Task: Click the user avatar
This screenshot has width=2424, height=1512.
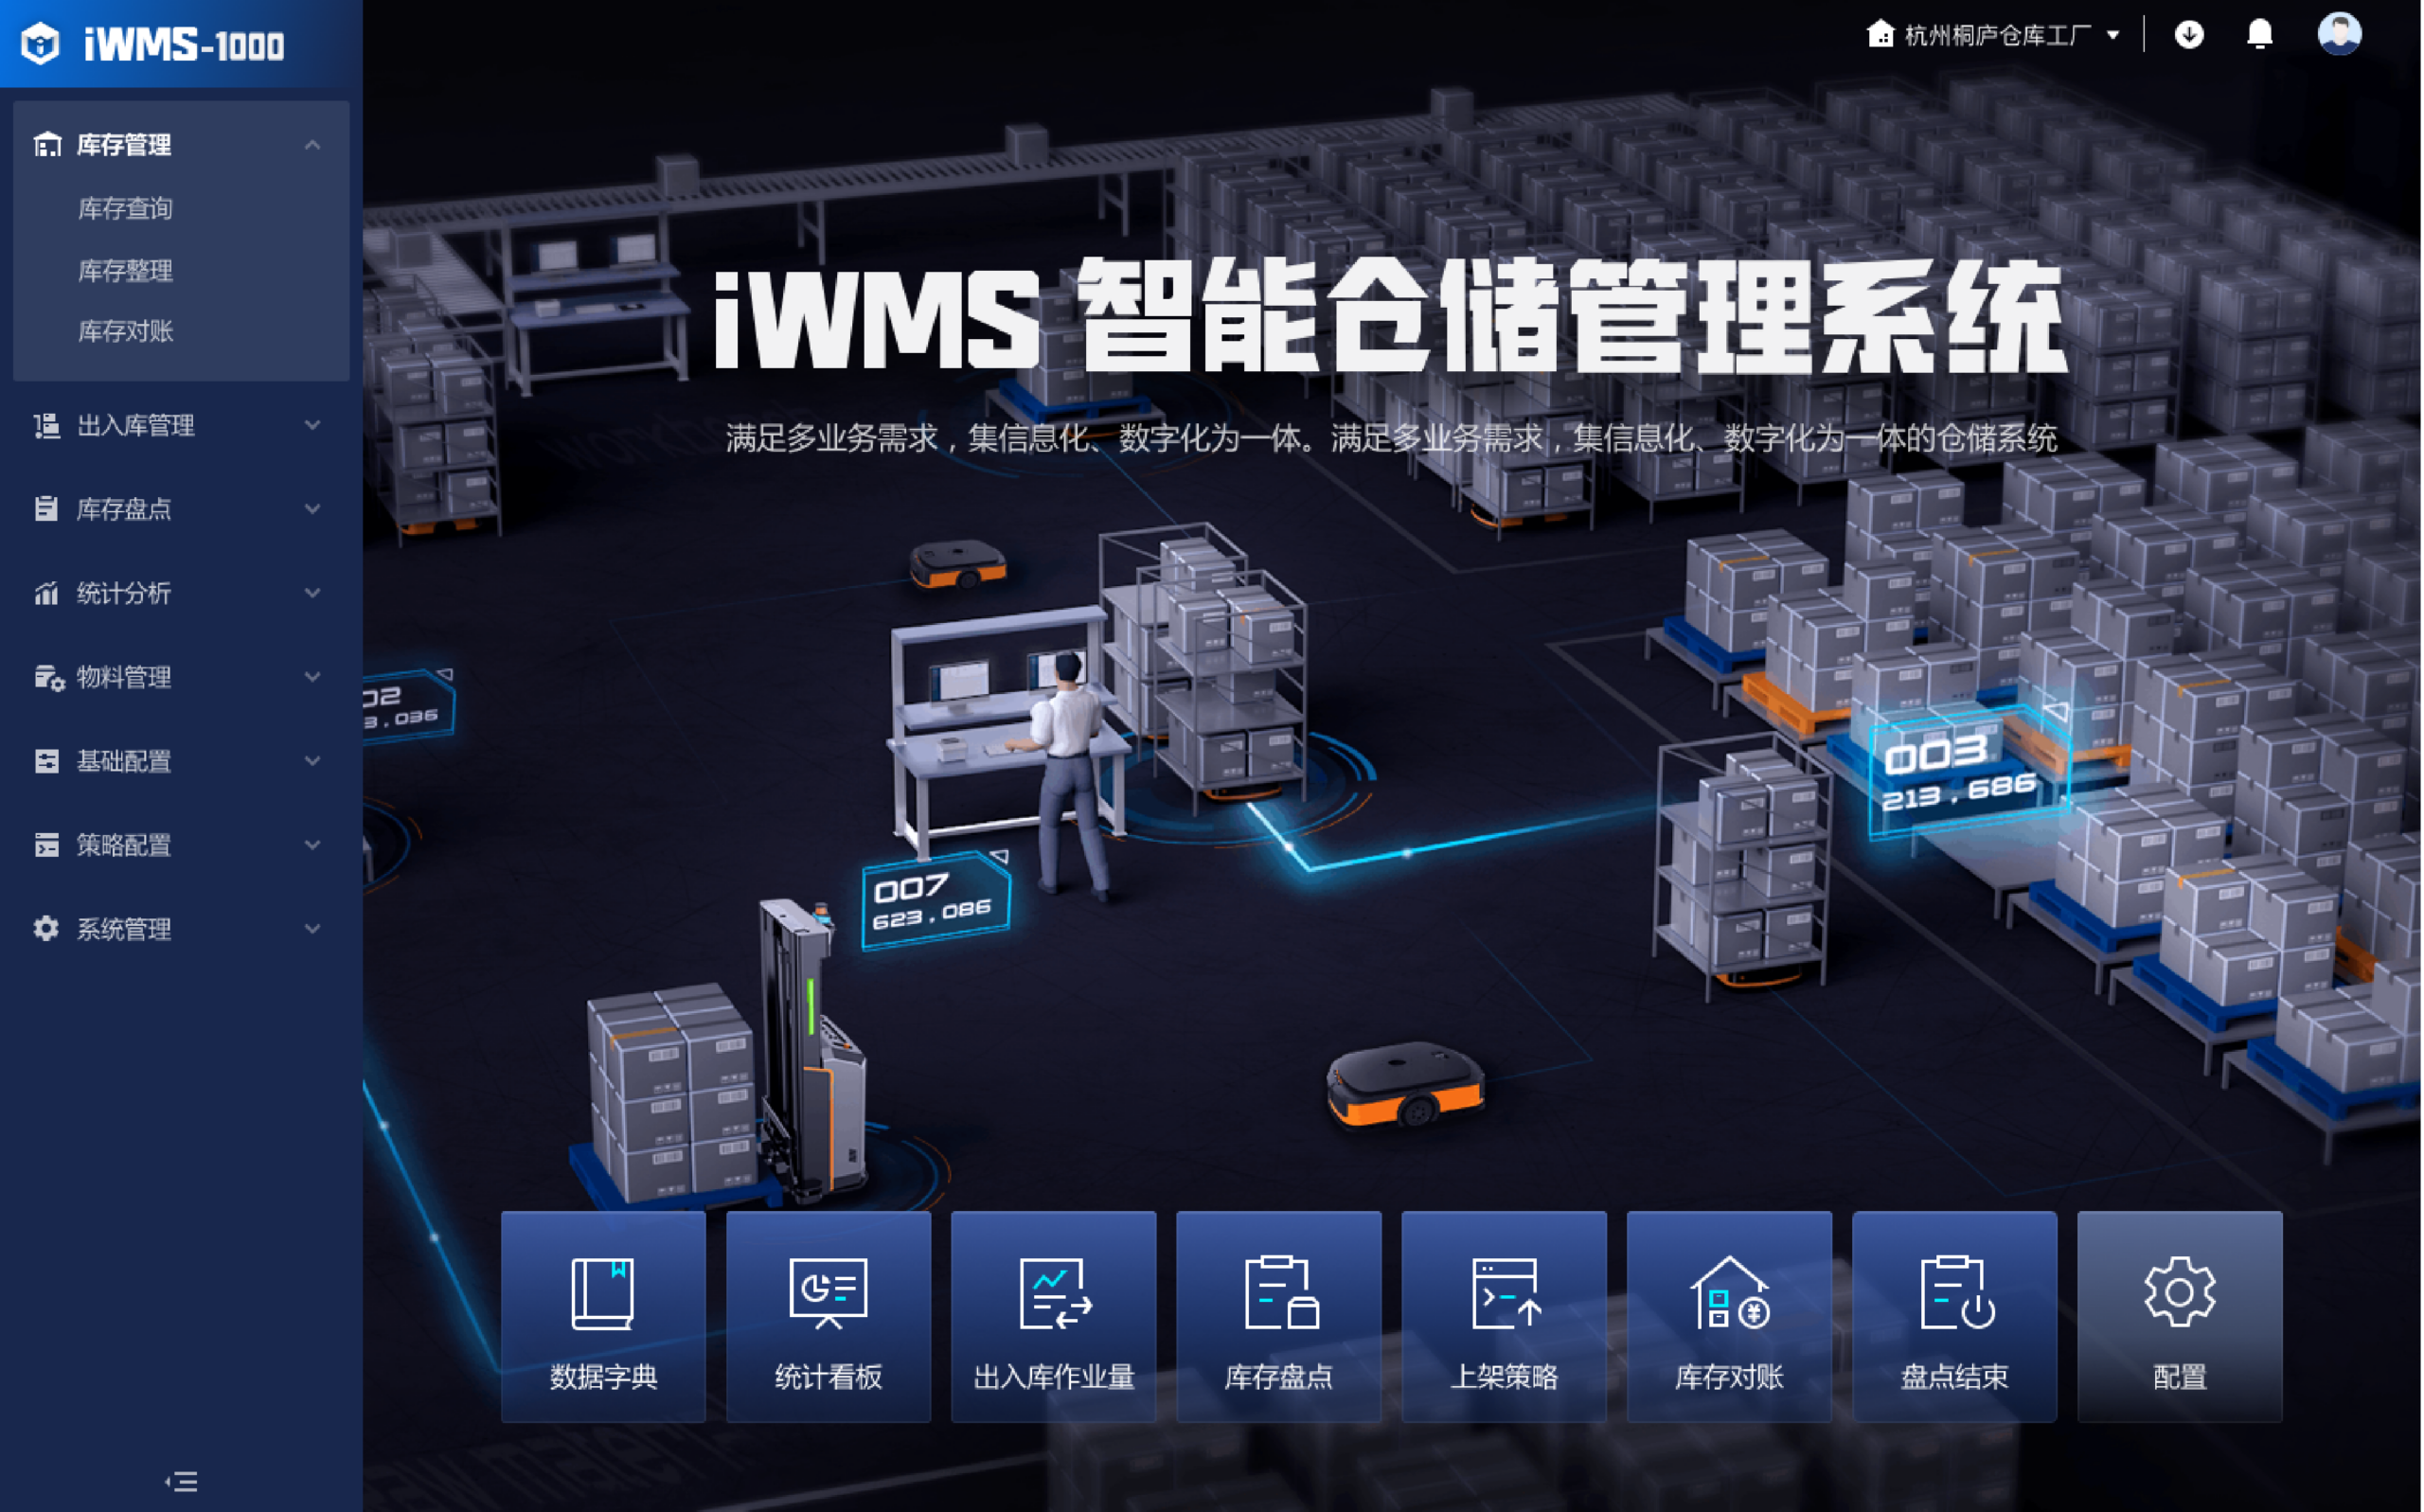Action: [2340, 34]
